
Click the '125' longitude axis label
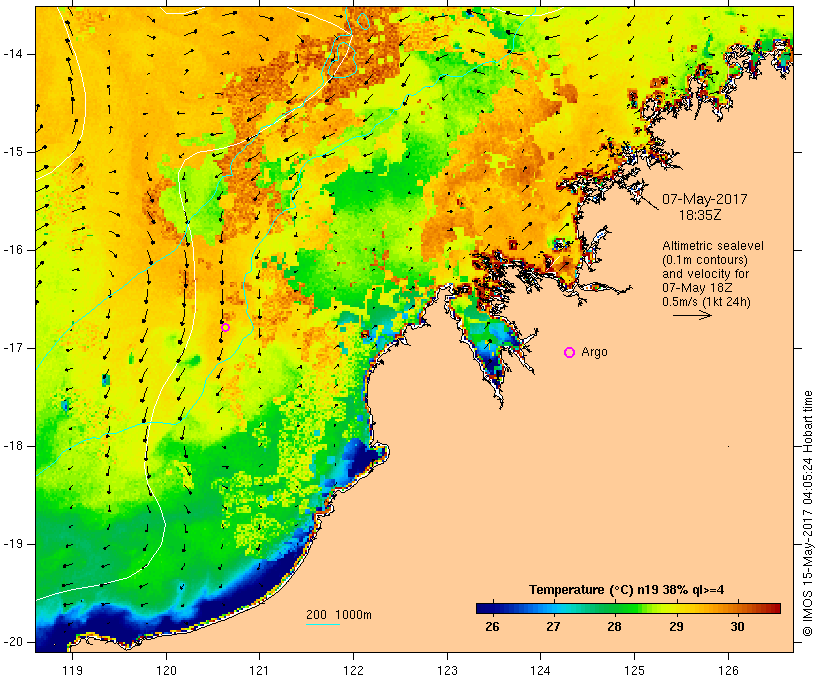(634, 670)
